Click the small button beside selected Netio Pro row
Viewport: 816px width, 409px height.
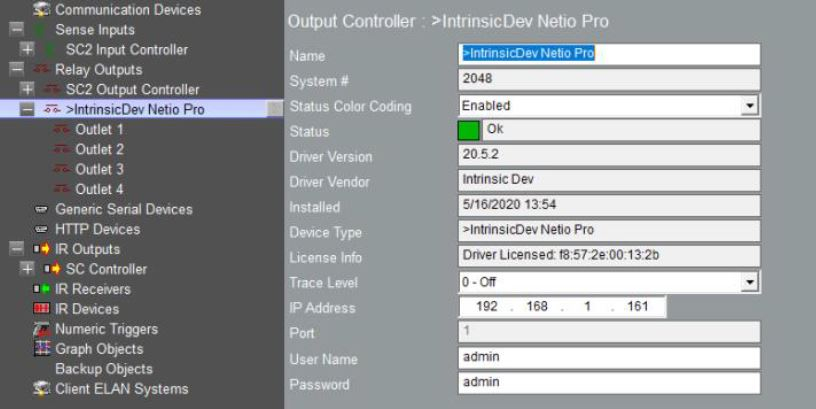275,109
